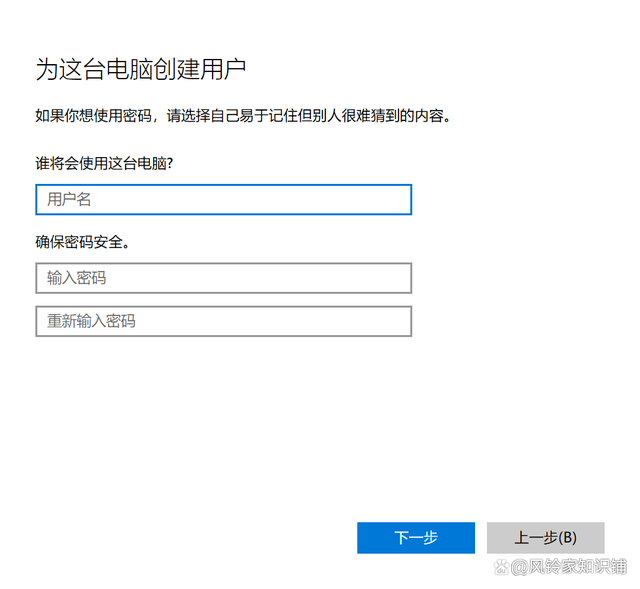Click the 用户名 username input field

pyautogui.click(x=224, y=200)
